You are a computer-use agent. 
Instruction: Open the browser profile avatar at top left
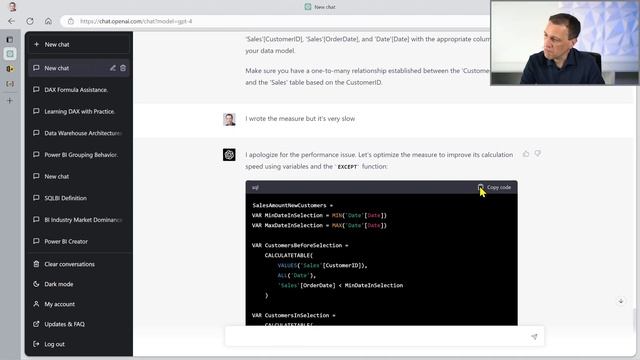(x=12, y=7)
